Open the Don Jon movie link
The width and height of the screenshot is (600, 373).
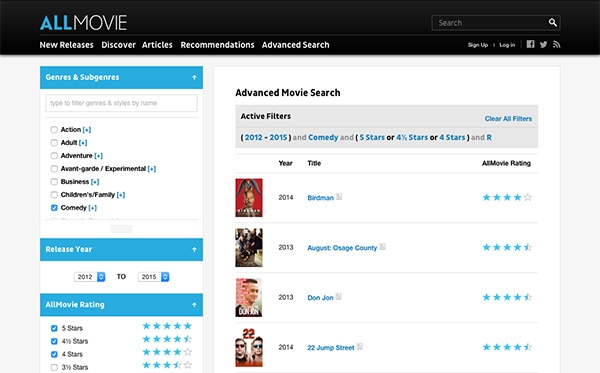coord(321,298)
